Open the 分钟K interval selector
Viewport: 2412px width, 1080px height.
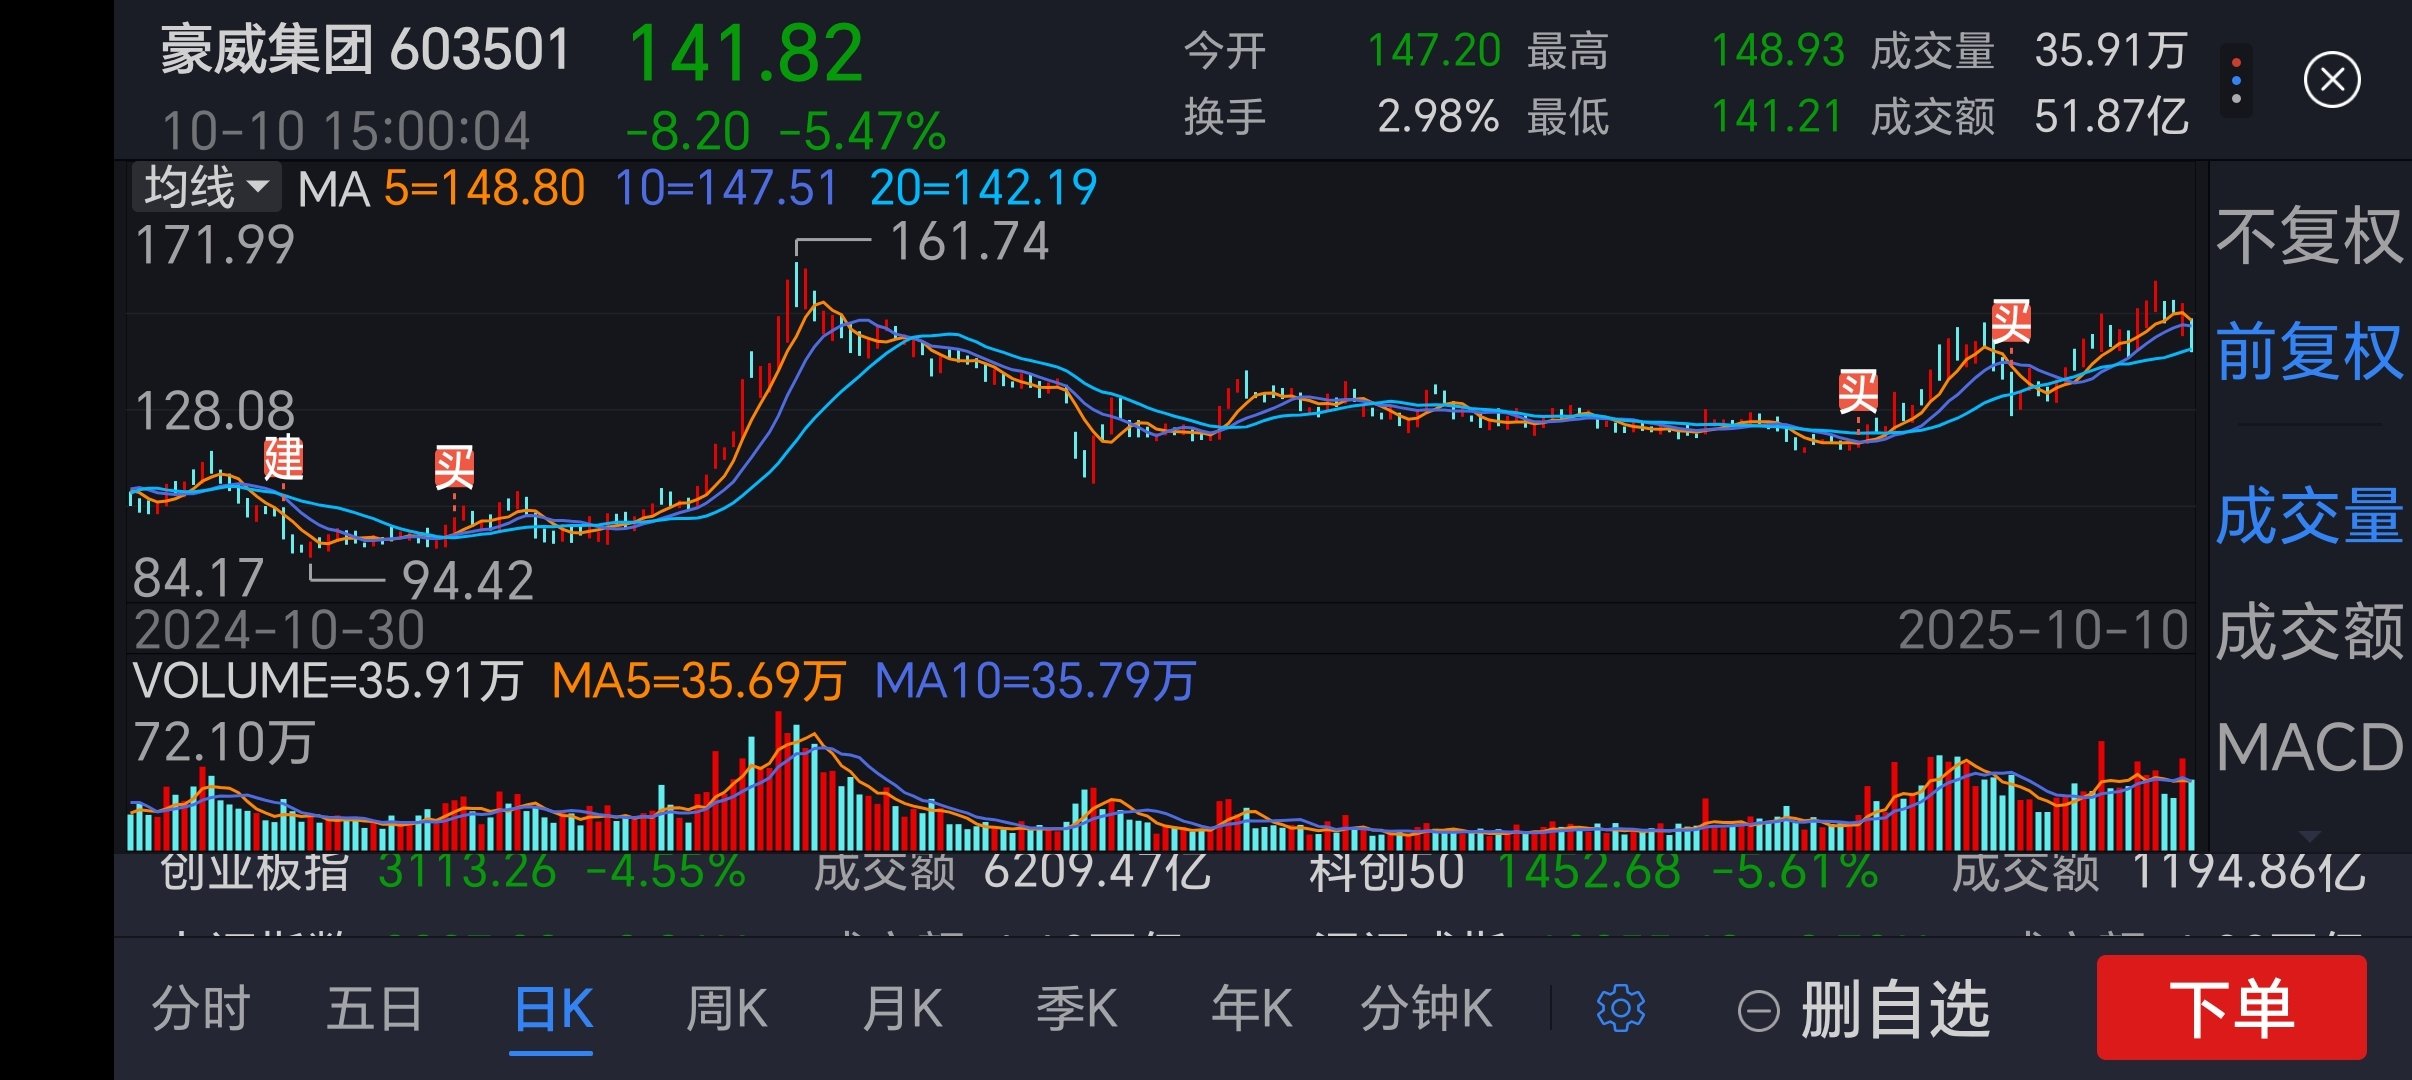click(1426, 1008)
